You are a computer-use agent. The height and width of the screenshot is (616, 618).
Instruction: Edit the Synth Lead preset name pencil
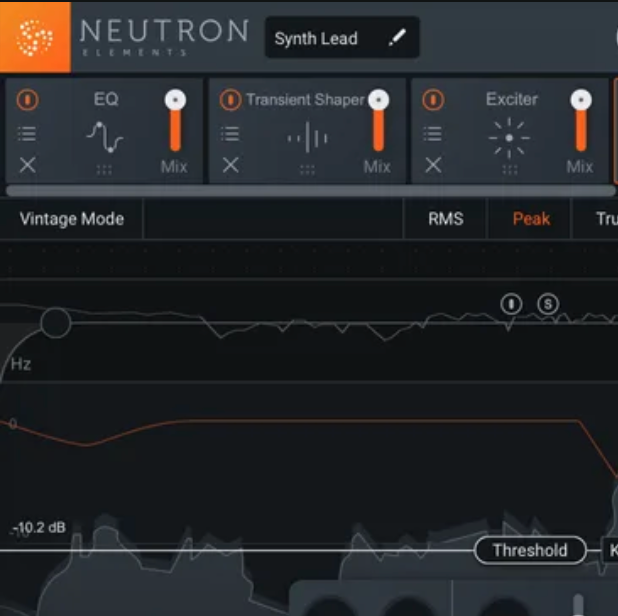(397, 38)
